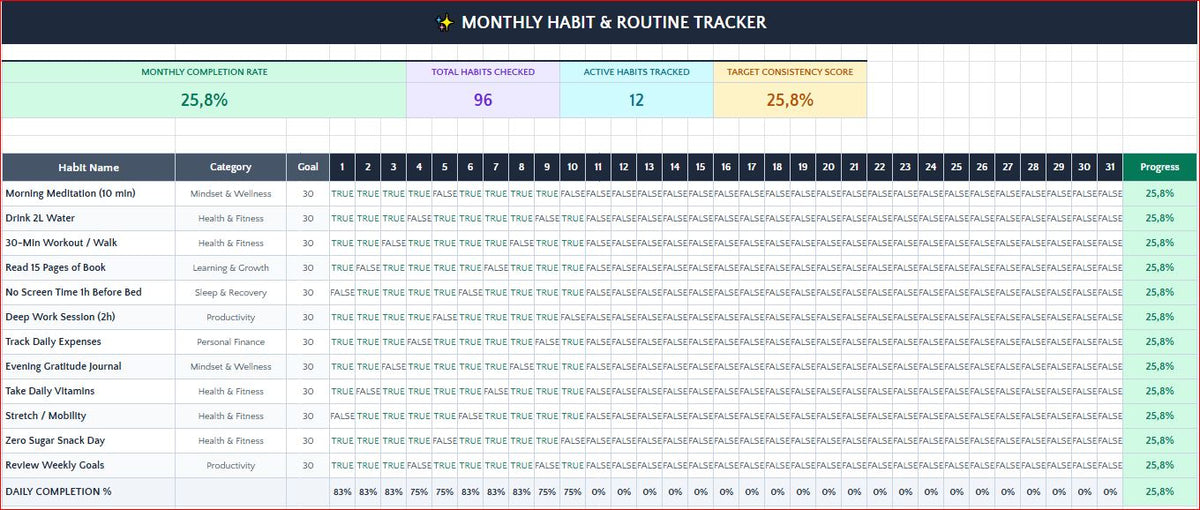Click the Learning & Growth category cell

pos(231,268)
